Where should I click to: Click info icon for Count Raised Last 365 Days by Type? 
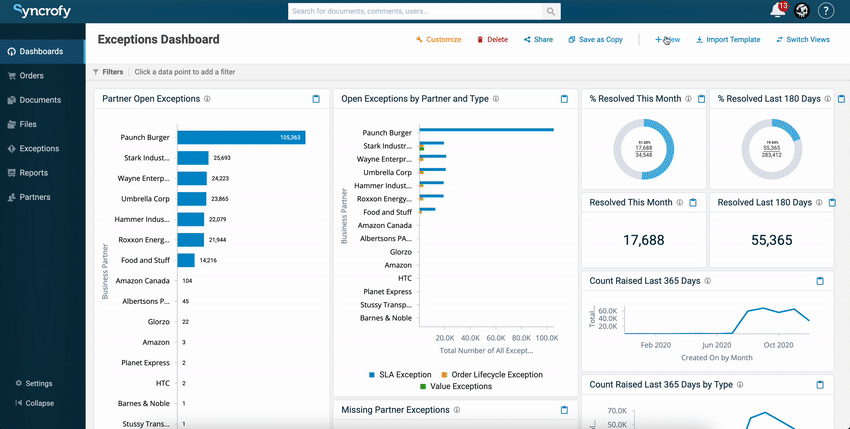click(x=740, y=385)
